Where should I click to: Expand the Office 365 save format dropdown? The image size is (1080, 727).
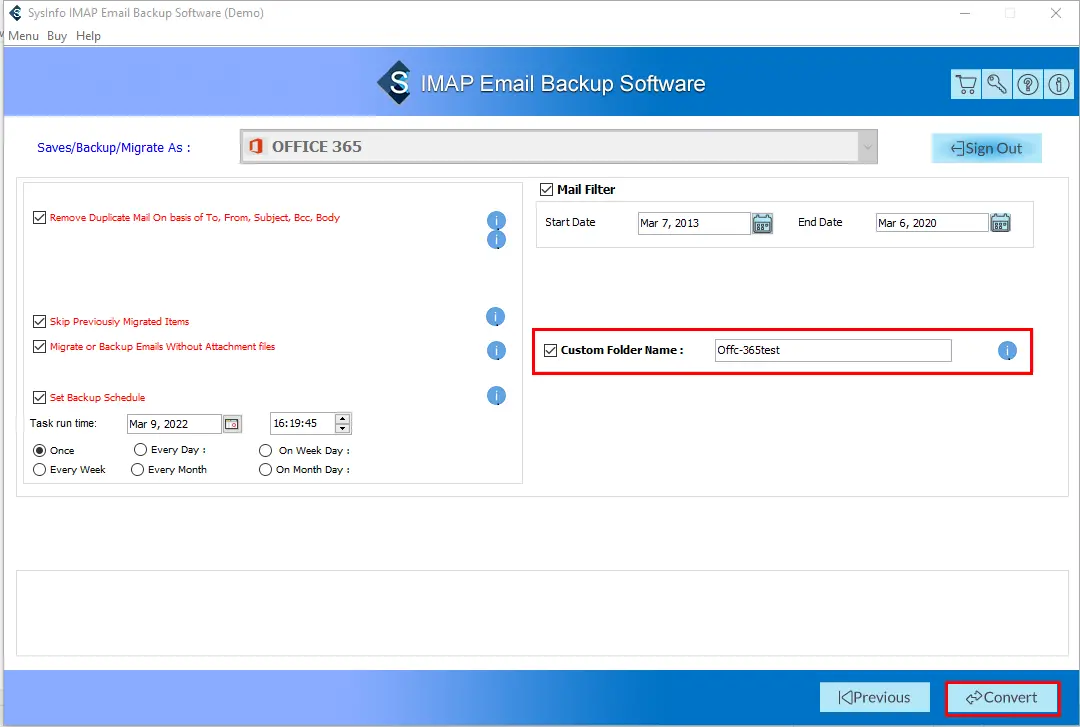tap(867, 147)
